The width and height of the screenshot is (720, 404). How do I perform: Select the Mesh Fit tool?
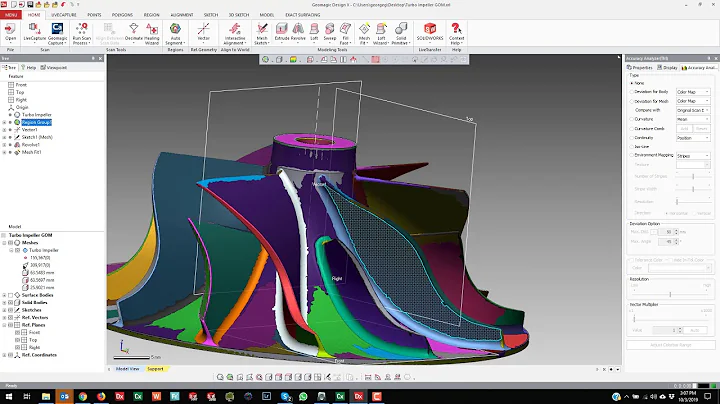[x=364, y=33]
